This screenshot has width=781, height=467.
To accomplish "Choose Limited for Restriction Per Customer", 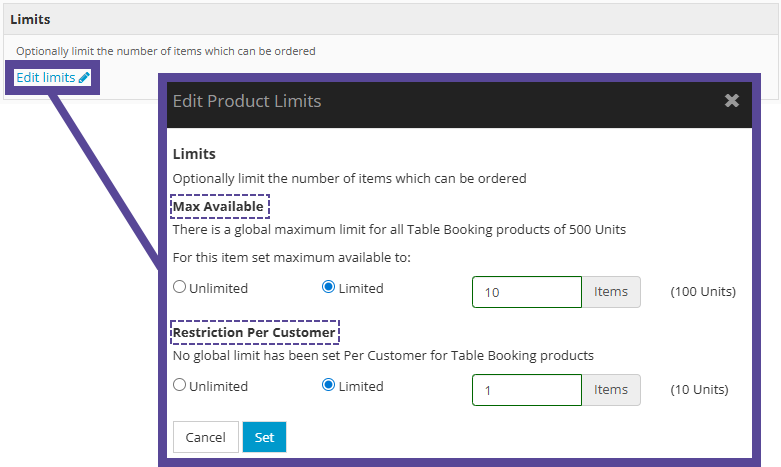I will click(x=328, y=386).
